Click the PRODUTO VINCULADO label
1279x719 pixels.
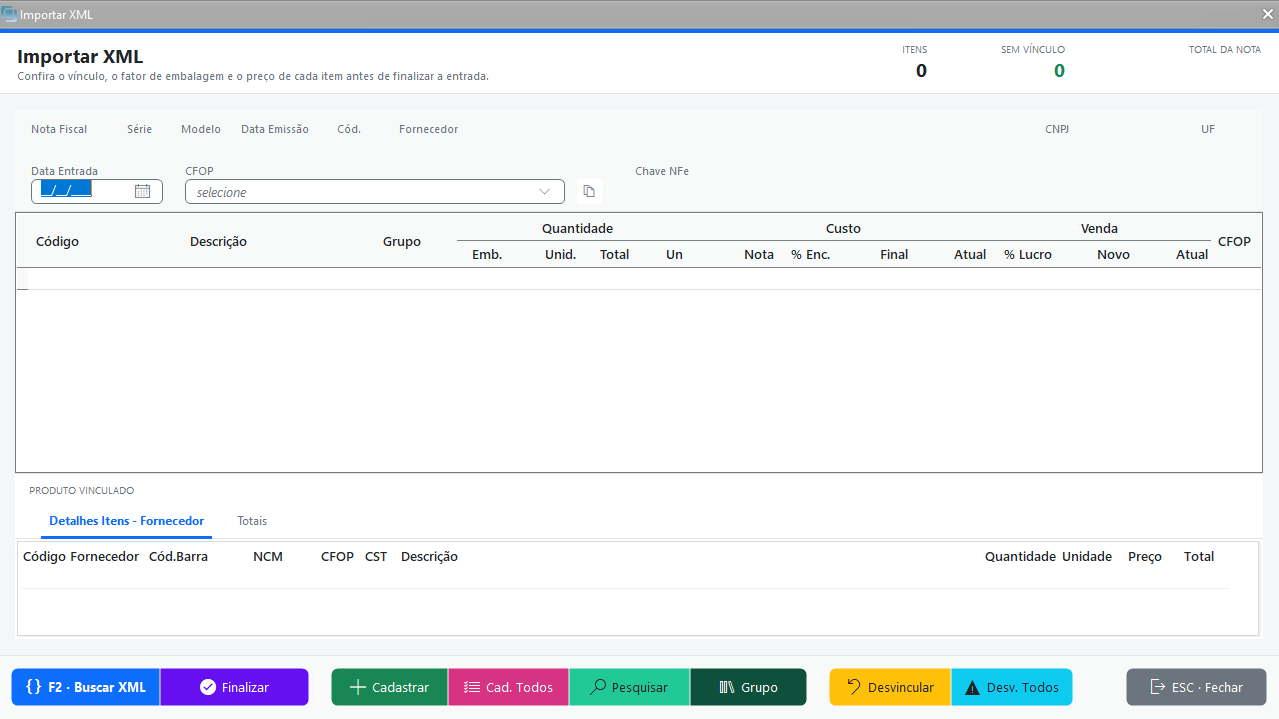tap(81, 491)
